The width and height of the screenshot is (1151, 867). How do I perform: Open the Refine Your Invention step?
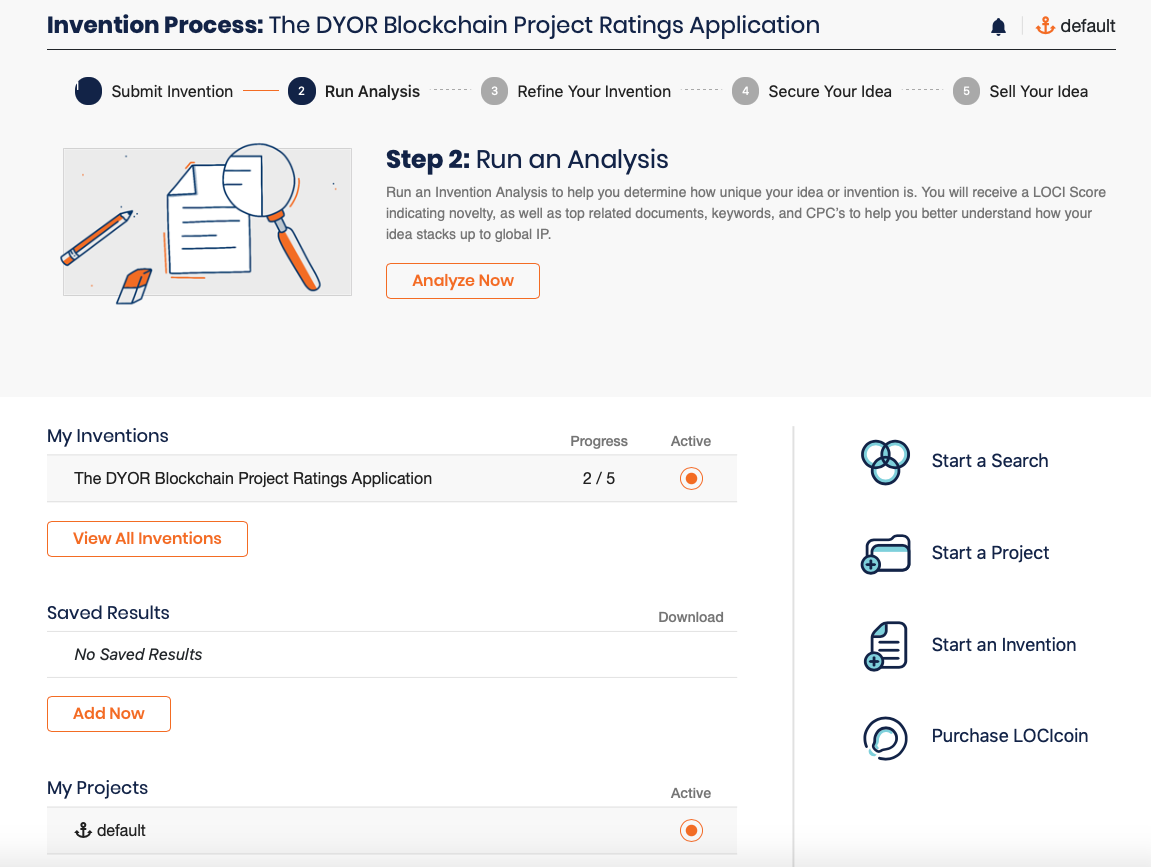tap(594, 92)
